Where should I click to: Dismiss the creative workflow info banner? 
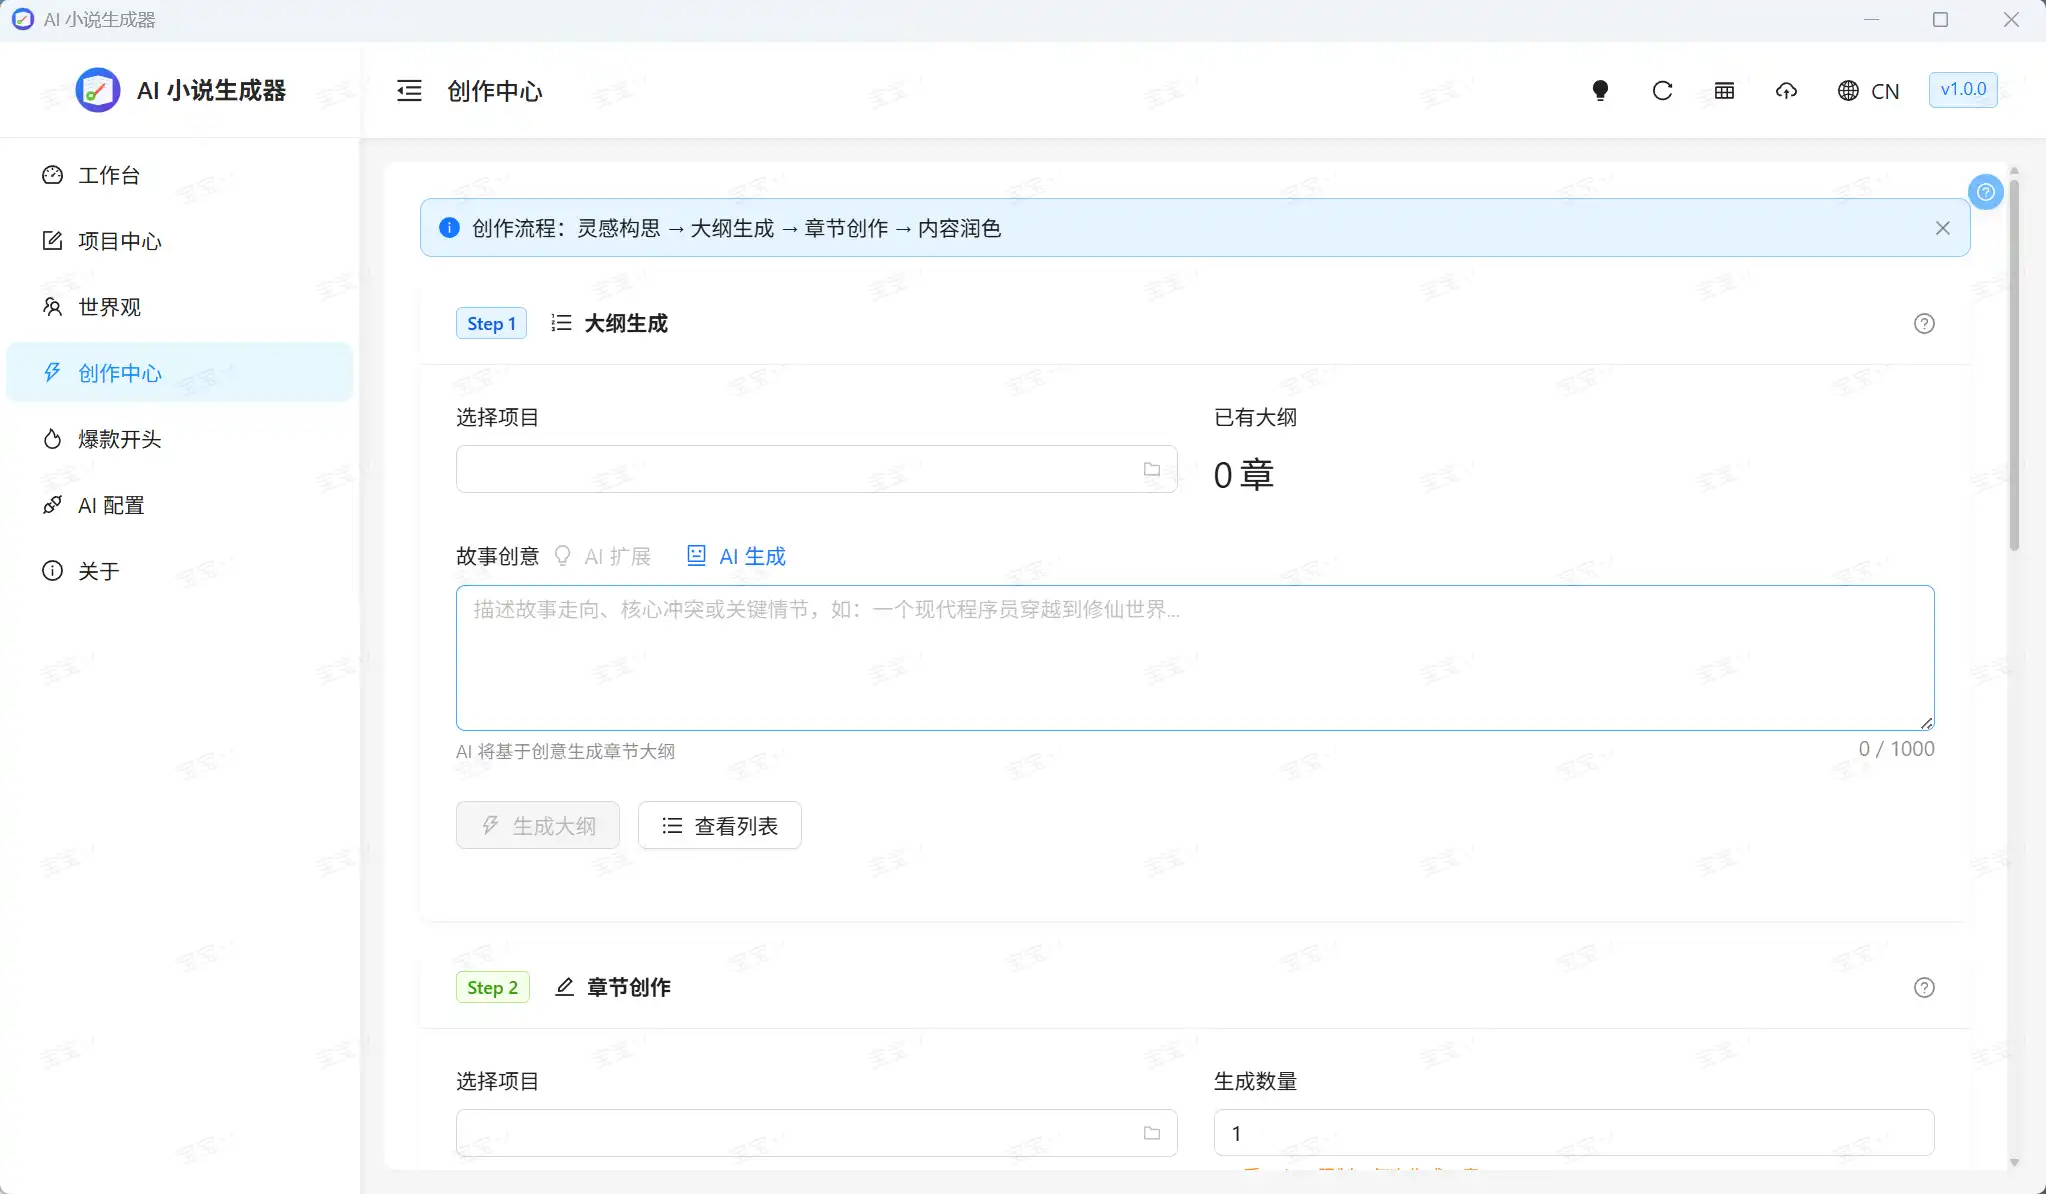1942,227
